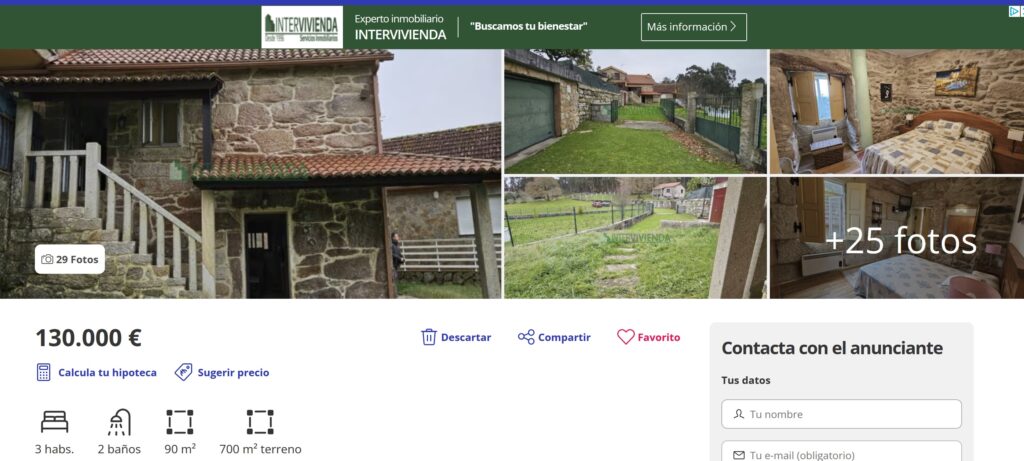Focus the Tu e-mail (obligatorio) field
Screen dimensions: 1024x461
pyautogui.click(x=841, y=452)
